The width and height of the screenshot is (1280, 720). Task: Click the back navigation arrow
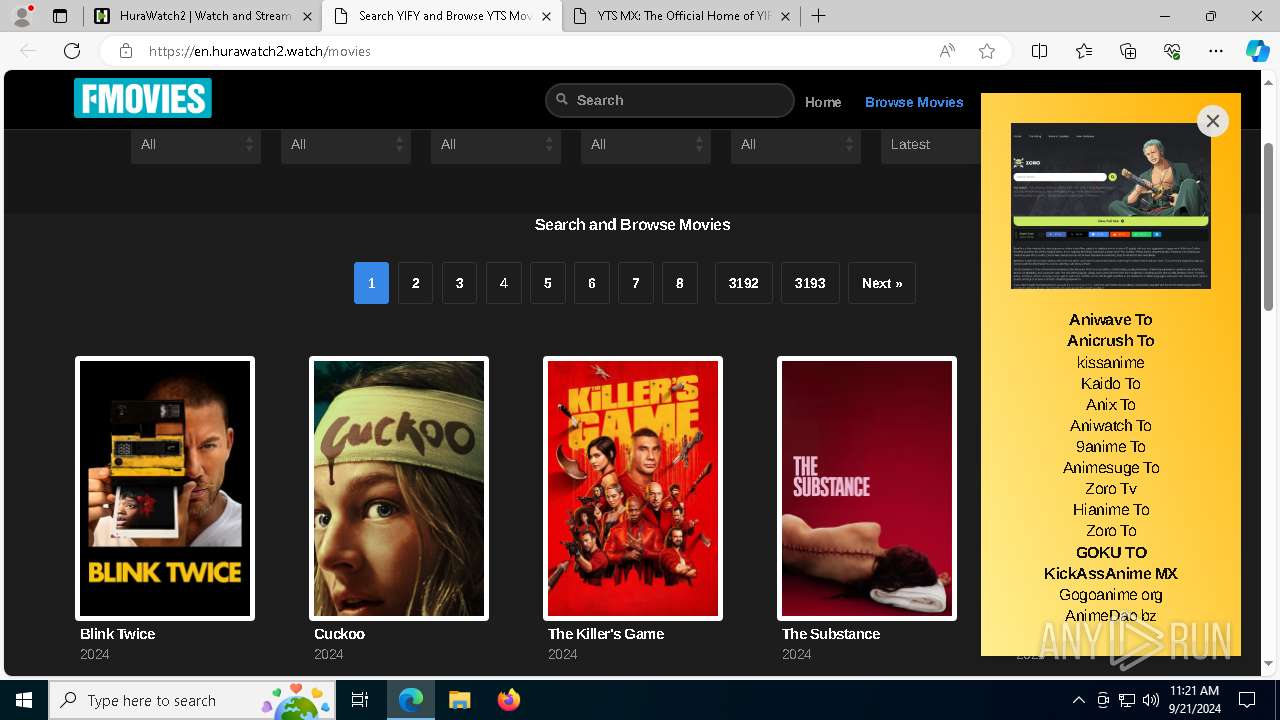click(28, 51)
